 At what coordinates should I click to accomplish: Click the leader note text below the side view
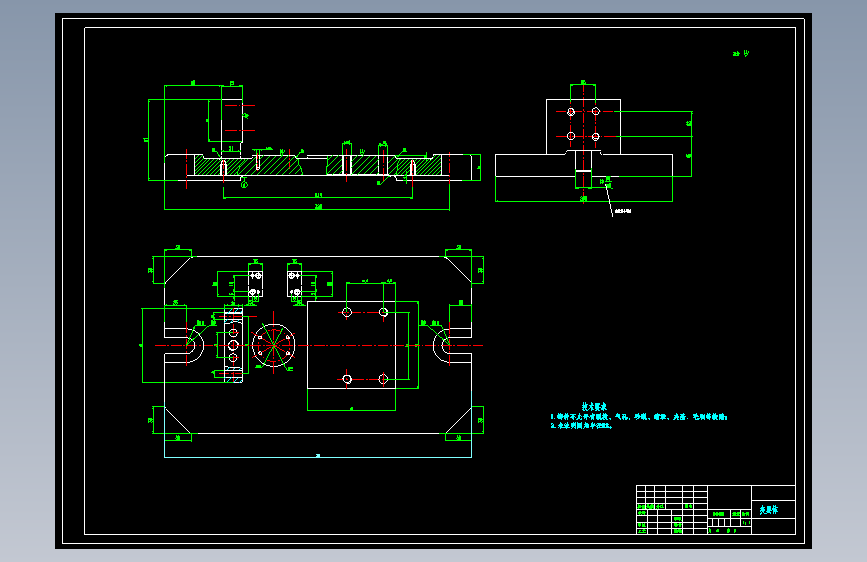[623, 211]
